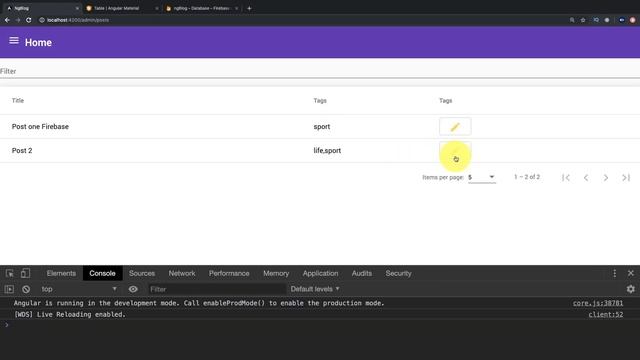Switch to Table Angular Material browser tab
This screenshot has width=640, height=360.
121,8
